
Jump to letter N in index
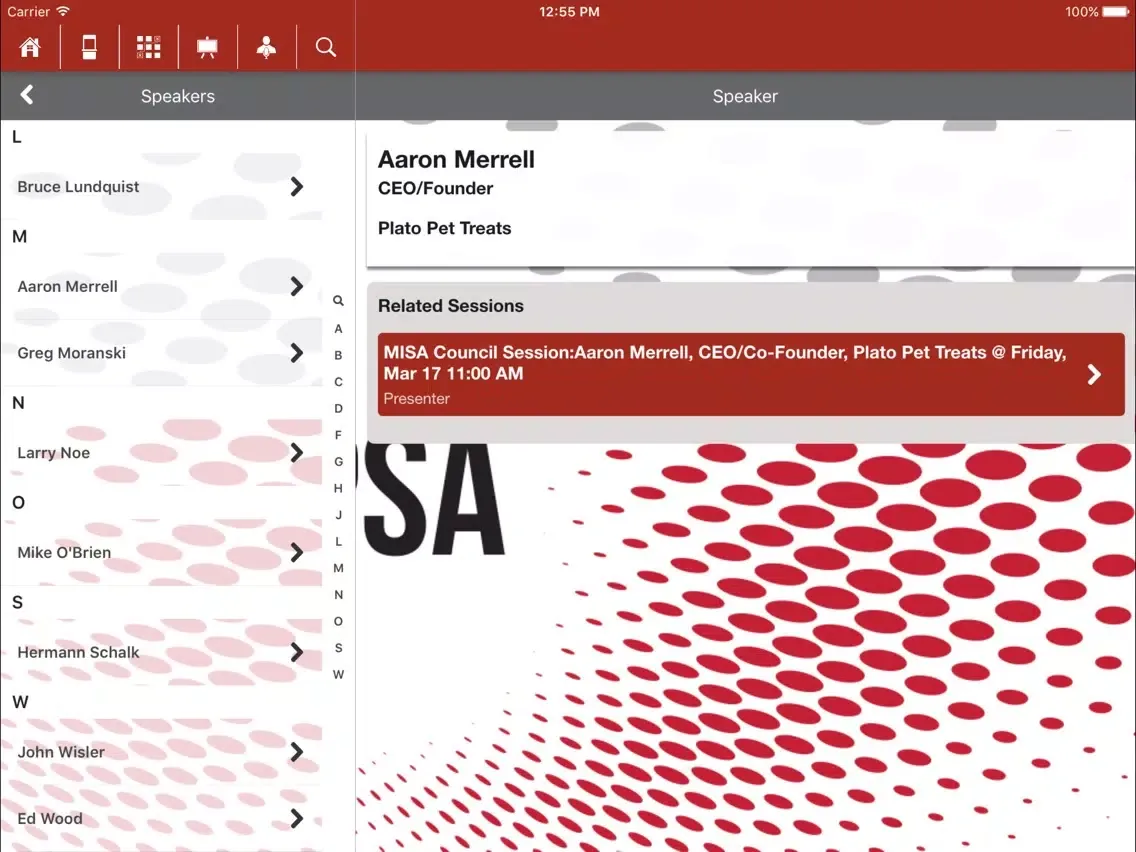338,595
